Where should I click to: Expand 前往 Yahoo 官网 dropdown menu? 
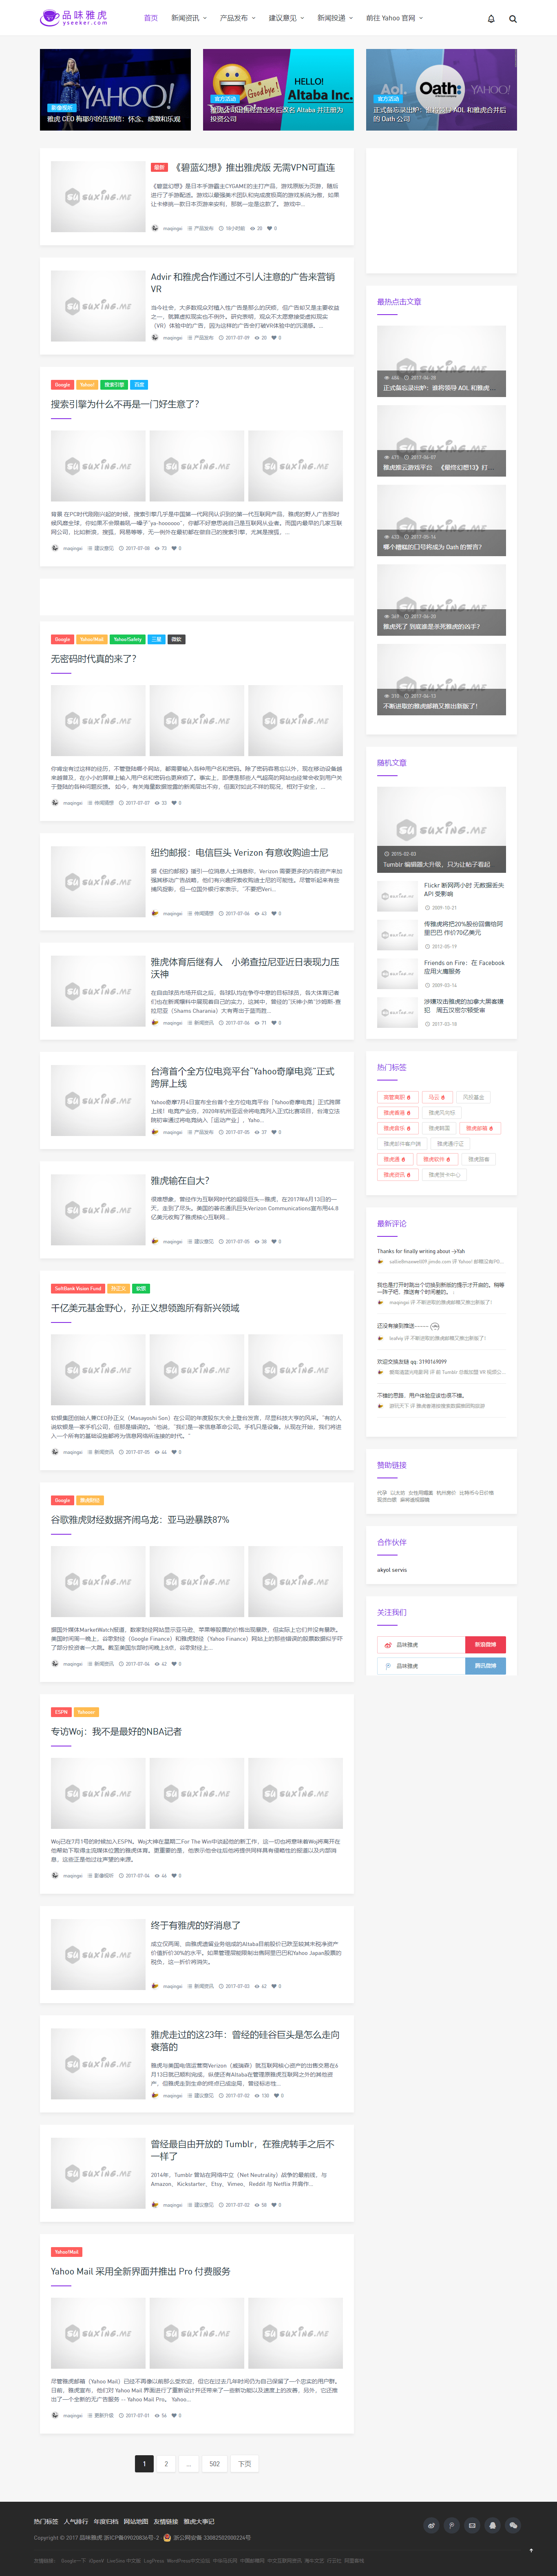[394, 18]
